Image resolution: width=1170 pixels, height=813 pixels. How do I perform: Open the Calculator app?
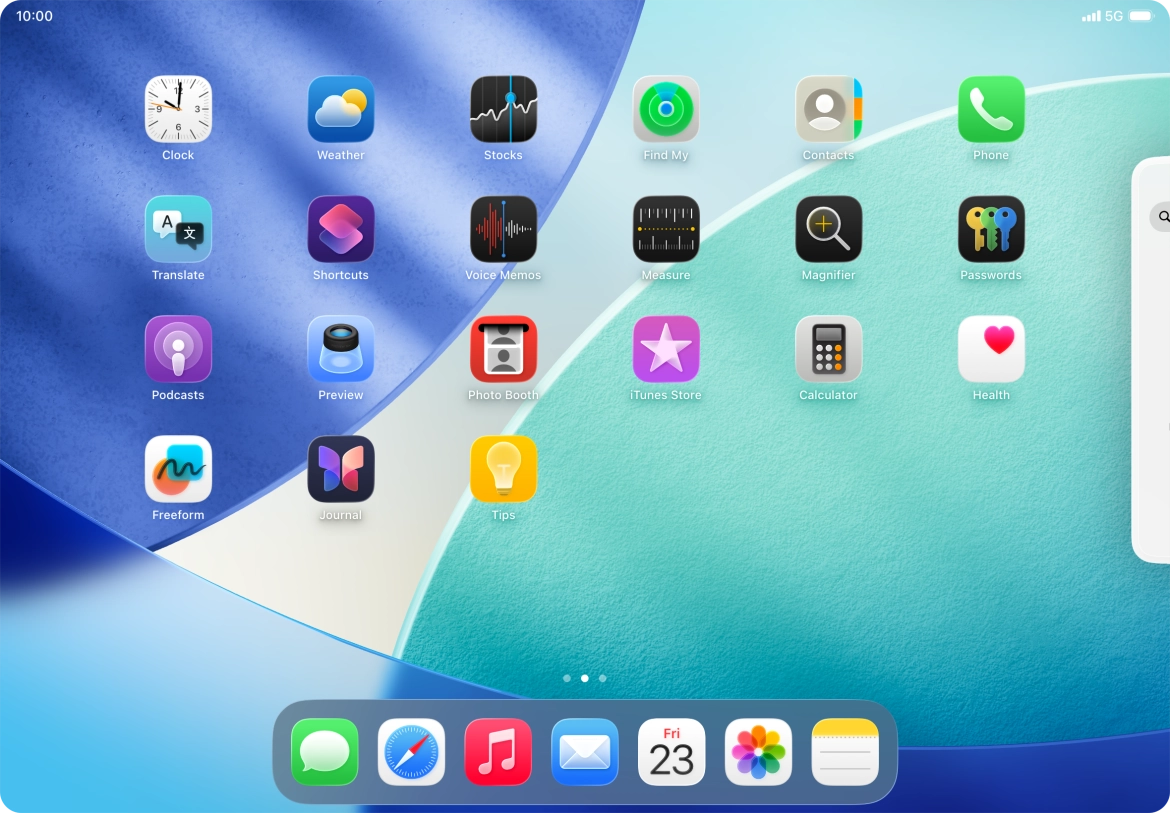click(828, 349)
